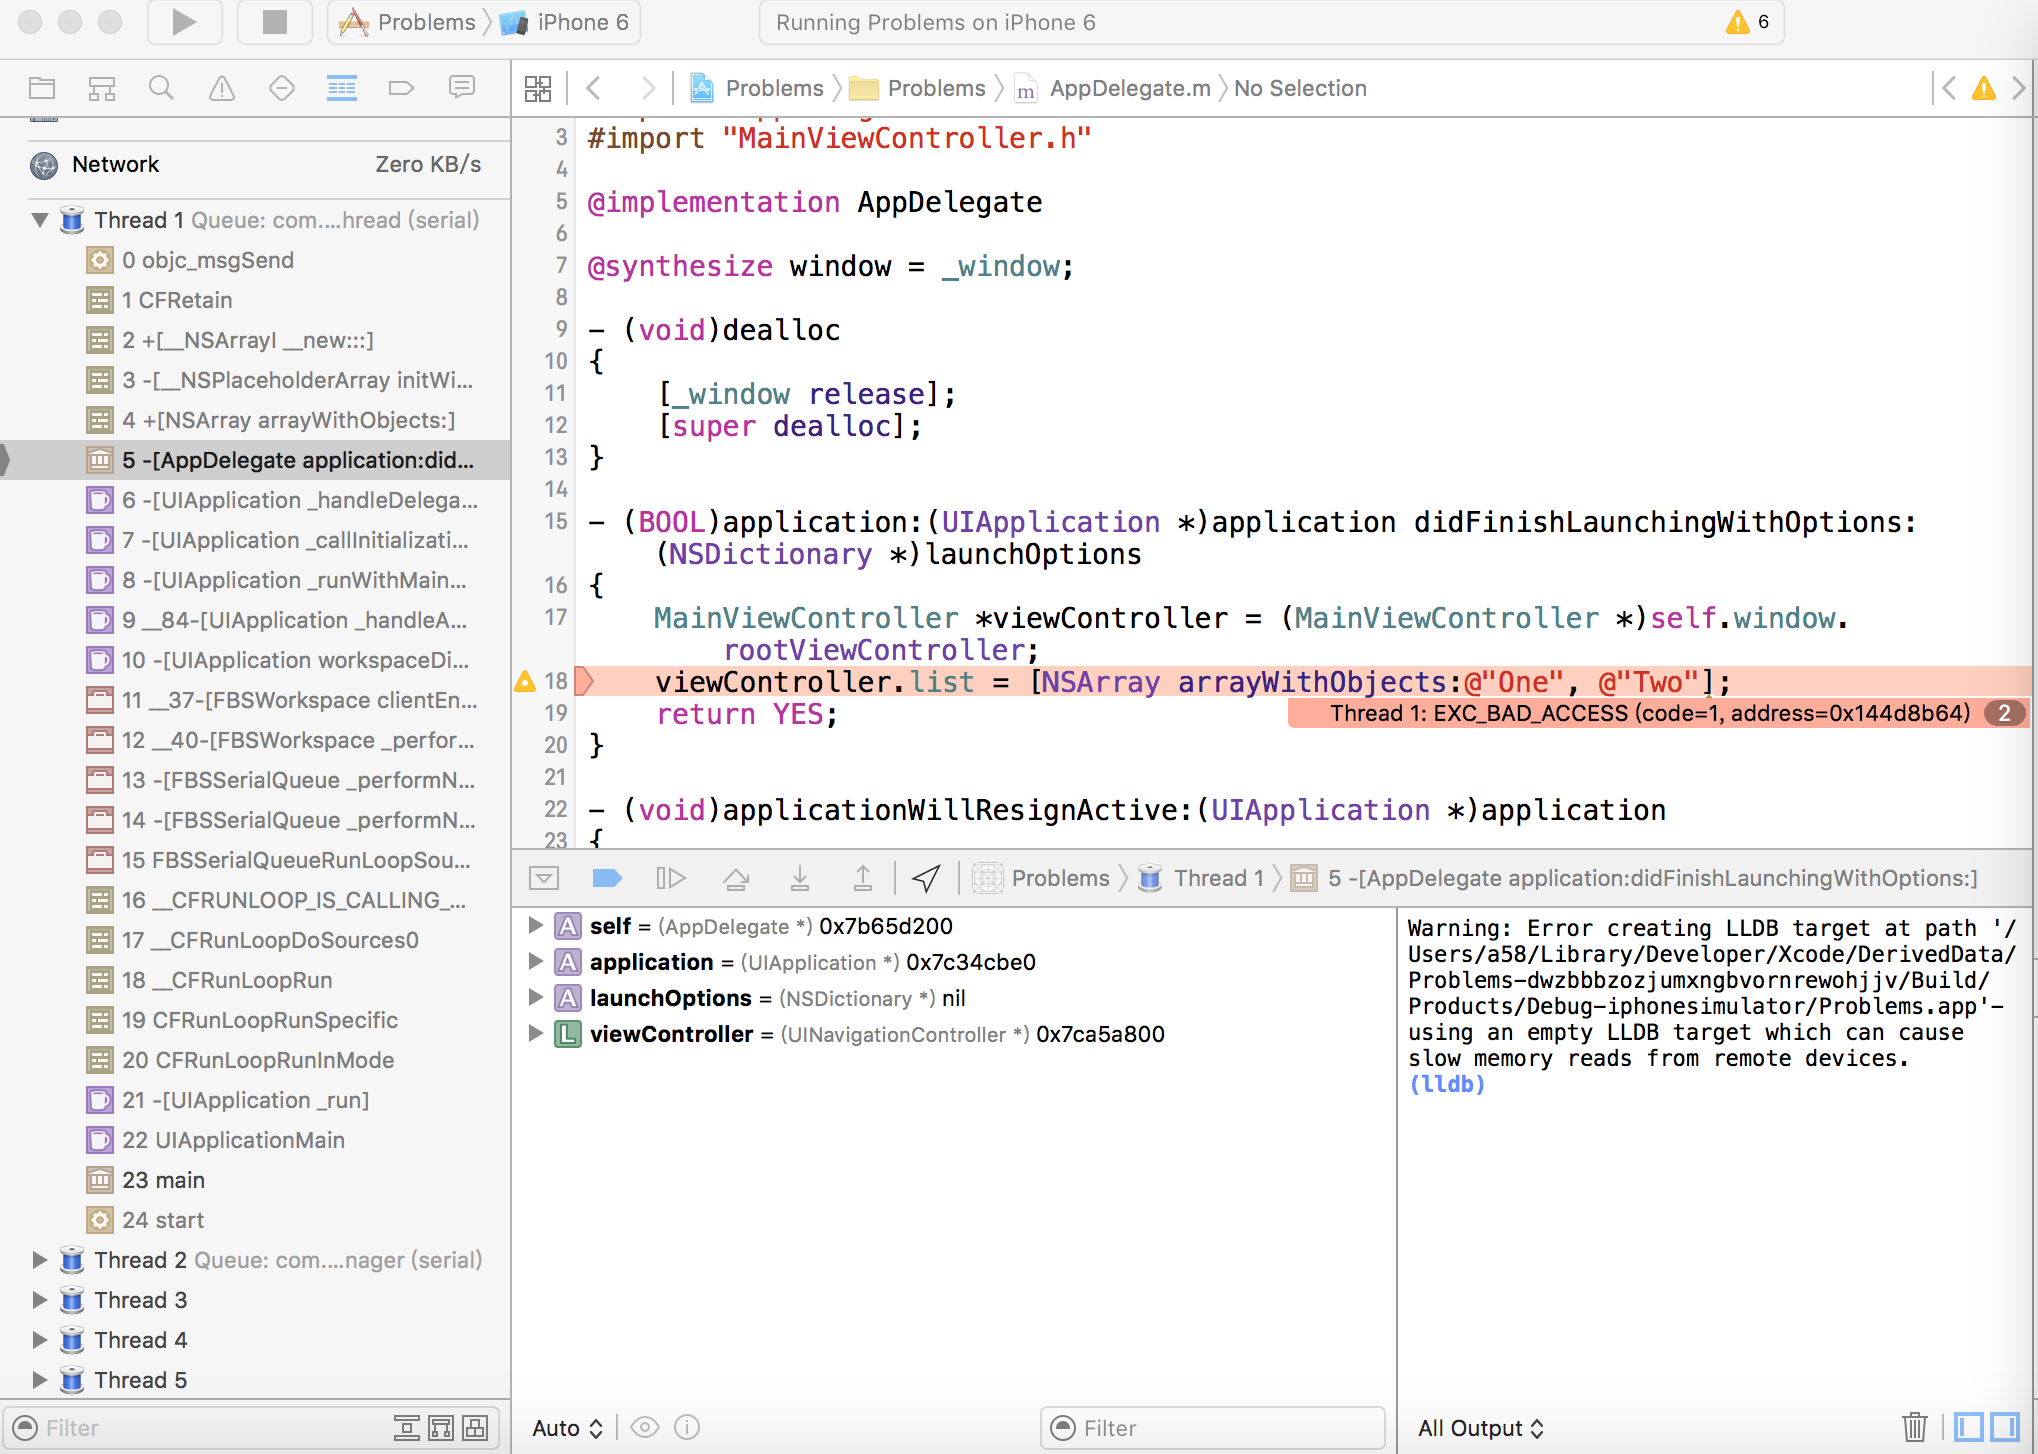Click No Selection in jump bar
This screenshot has width=2038, height=1454.
pyautogui.click(x=1300, y=88)
